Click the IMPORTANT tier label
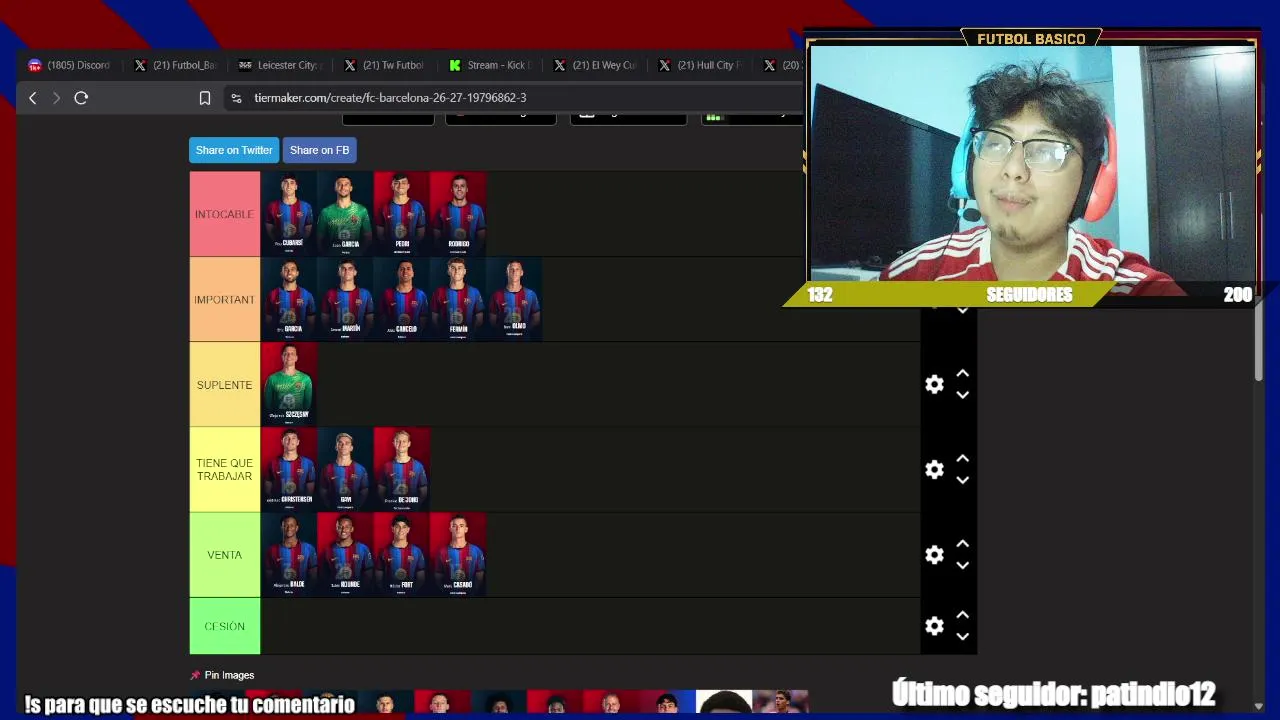This screenshot has height=720, width=1280. (x=225, y=299)
